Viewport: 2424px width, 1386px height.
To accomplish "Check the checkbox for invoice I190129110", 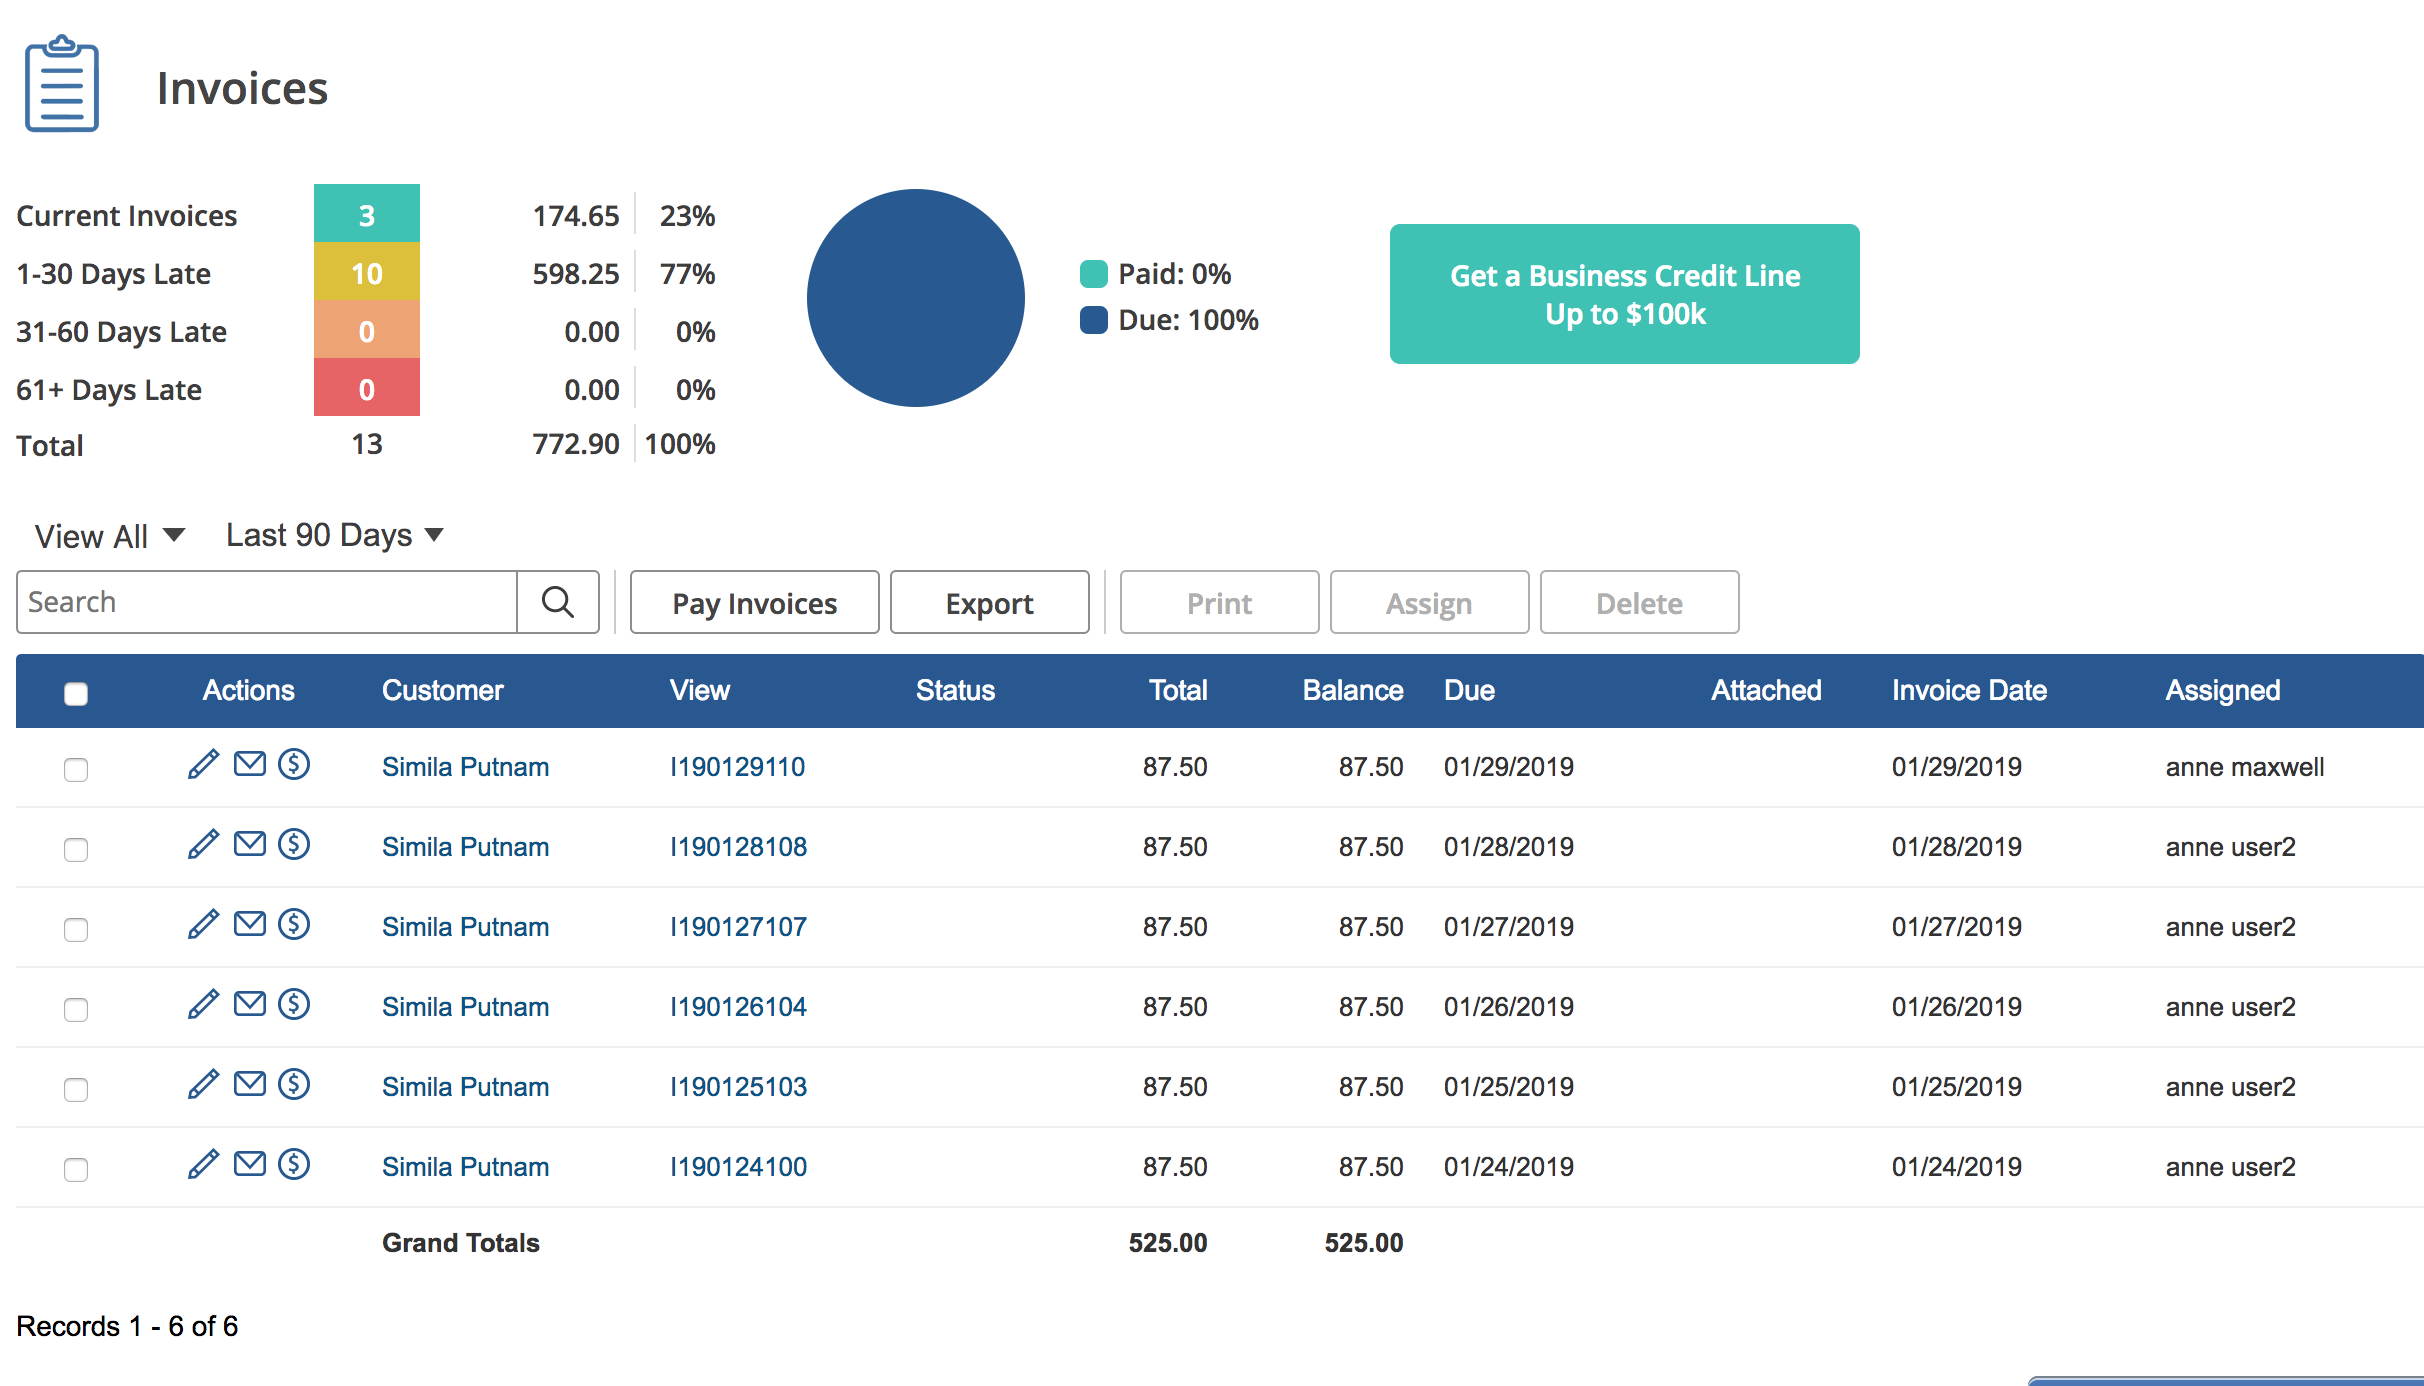I will (x=76, y=770).
